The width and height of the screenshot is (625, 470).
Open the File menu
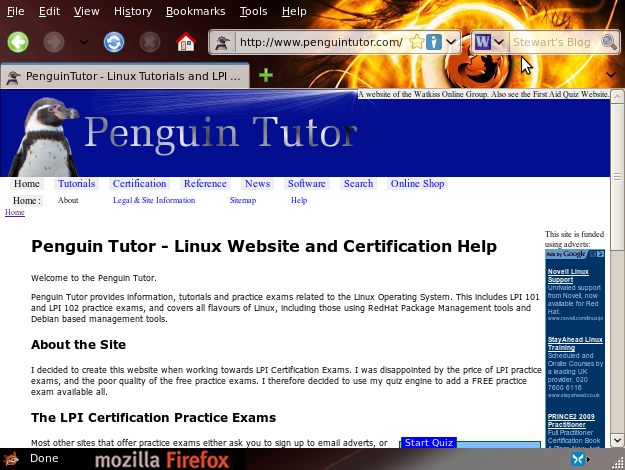click(x=16, y=11)
